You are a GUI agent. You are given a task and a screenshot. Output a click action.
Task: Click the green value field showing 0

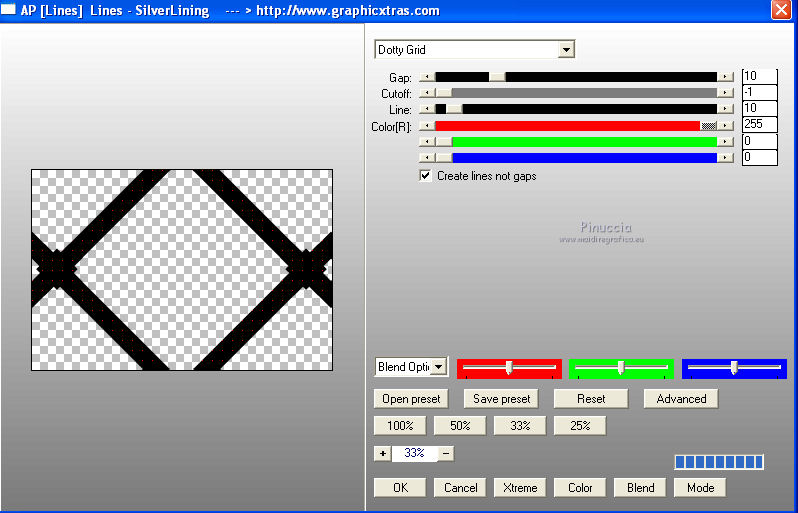pos(759,141)
